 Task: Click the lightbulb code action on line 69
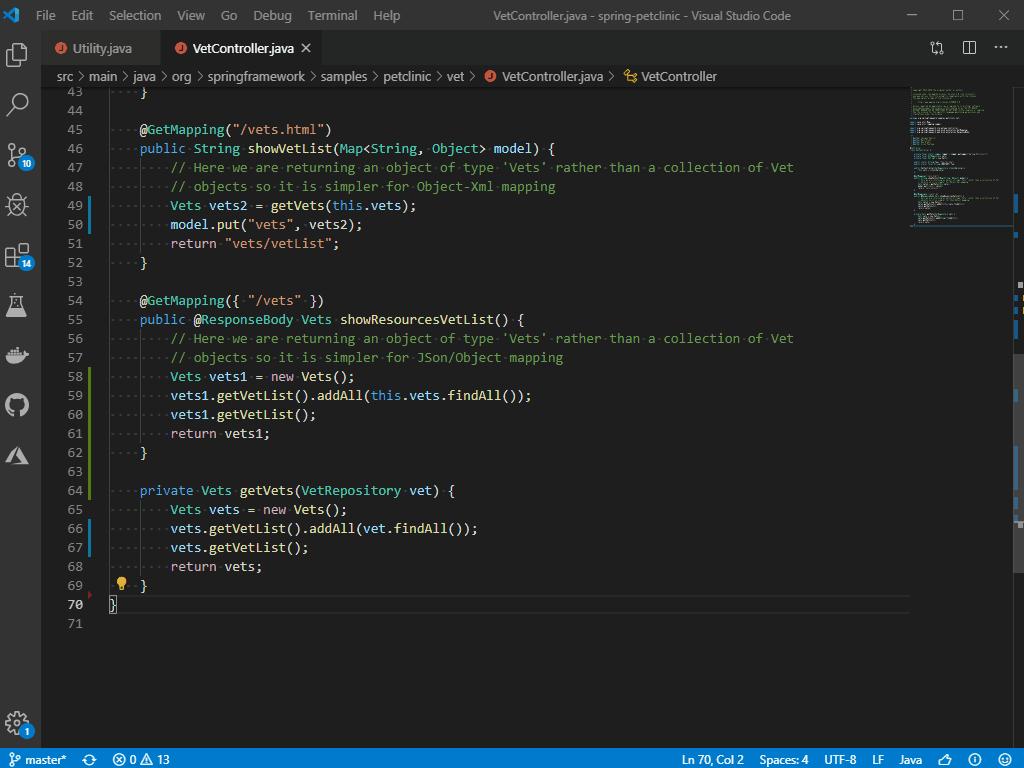coord(121,584)
